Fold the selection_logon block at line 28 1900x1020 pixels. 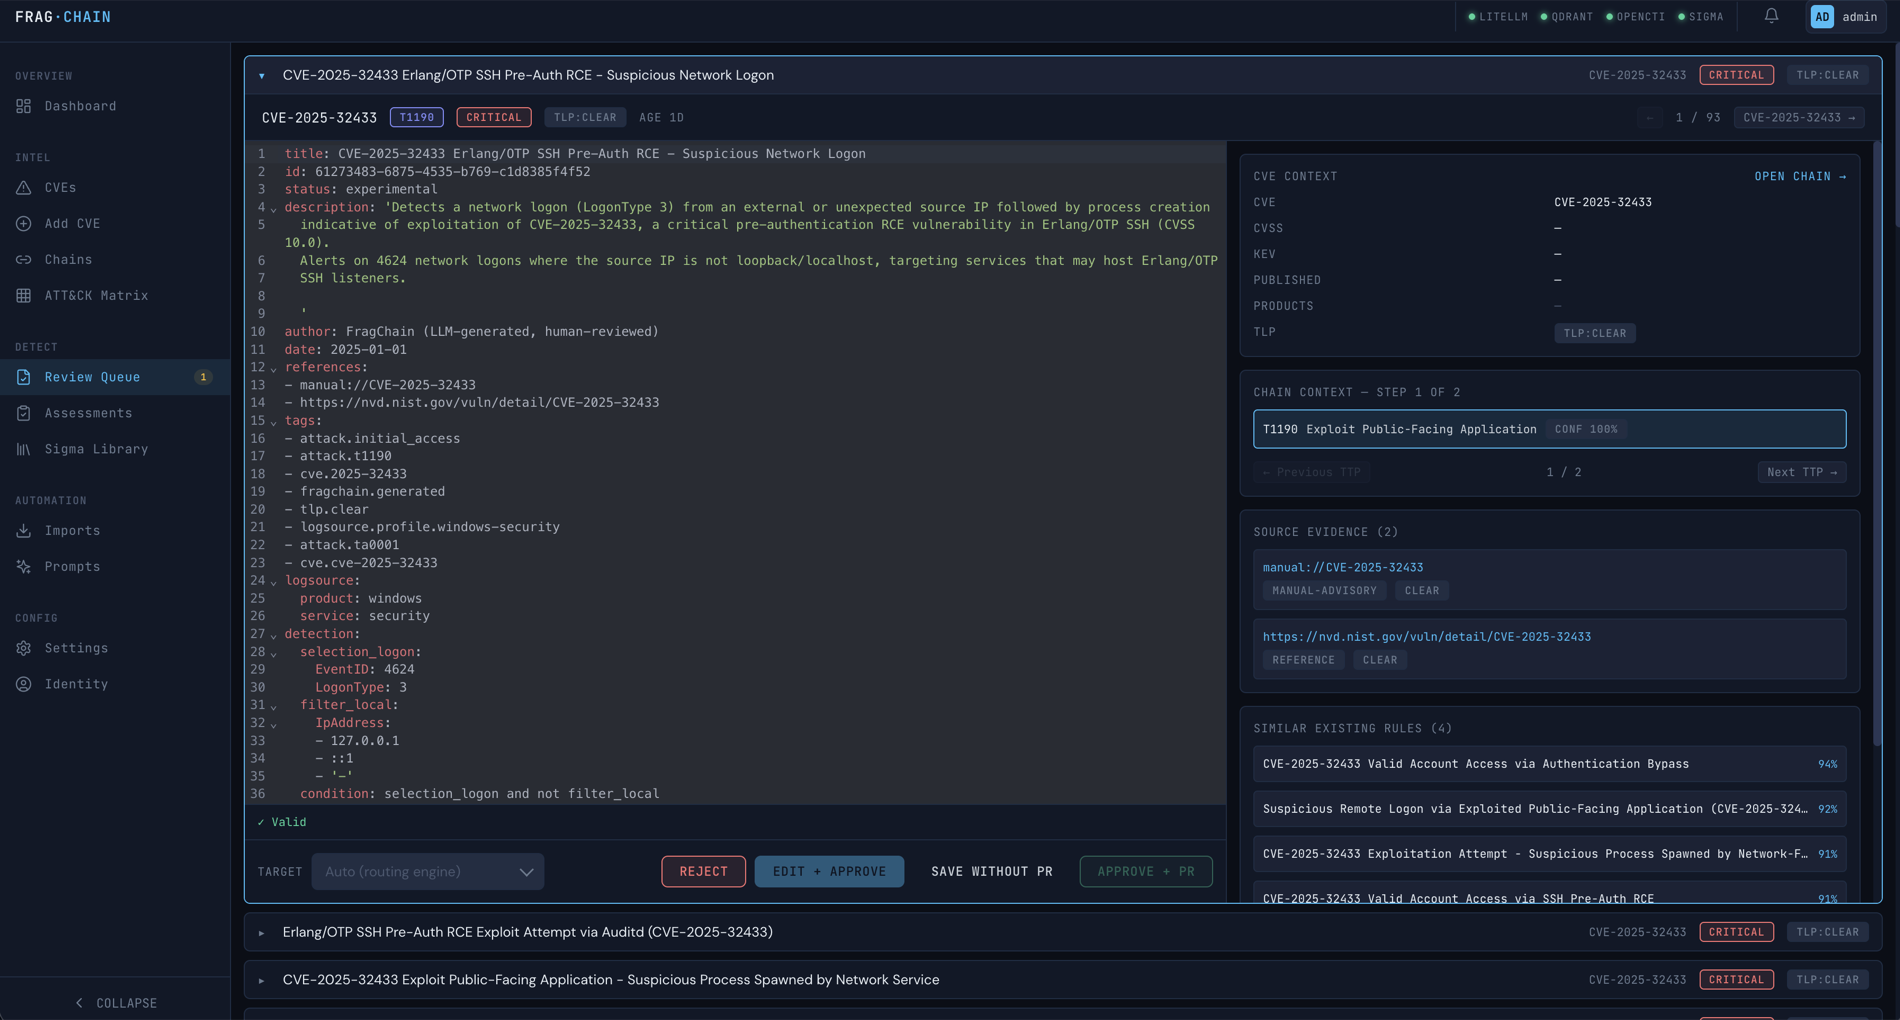274,654
